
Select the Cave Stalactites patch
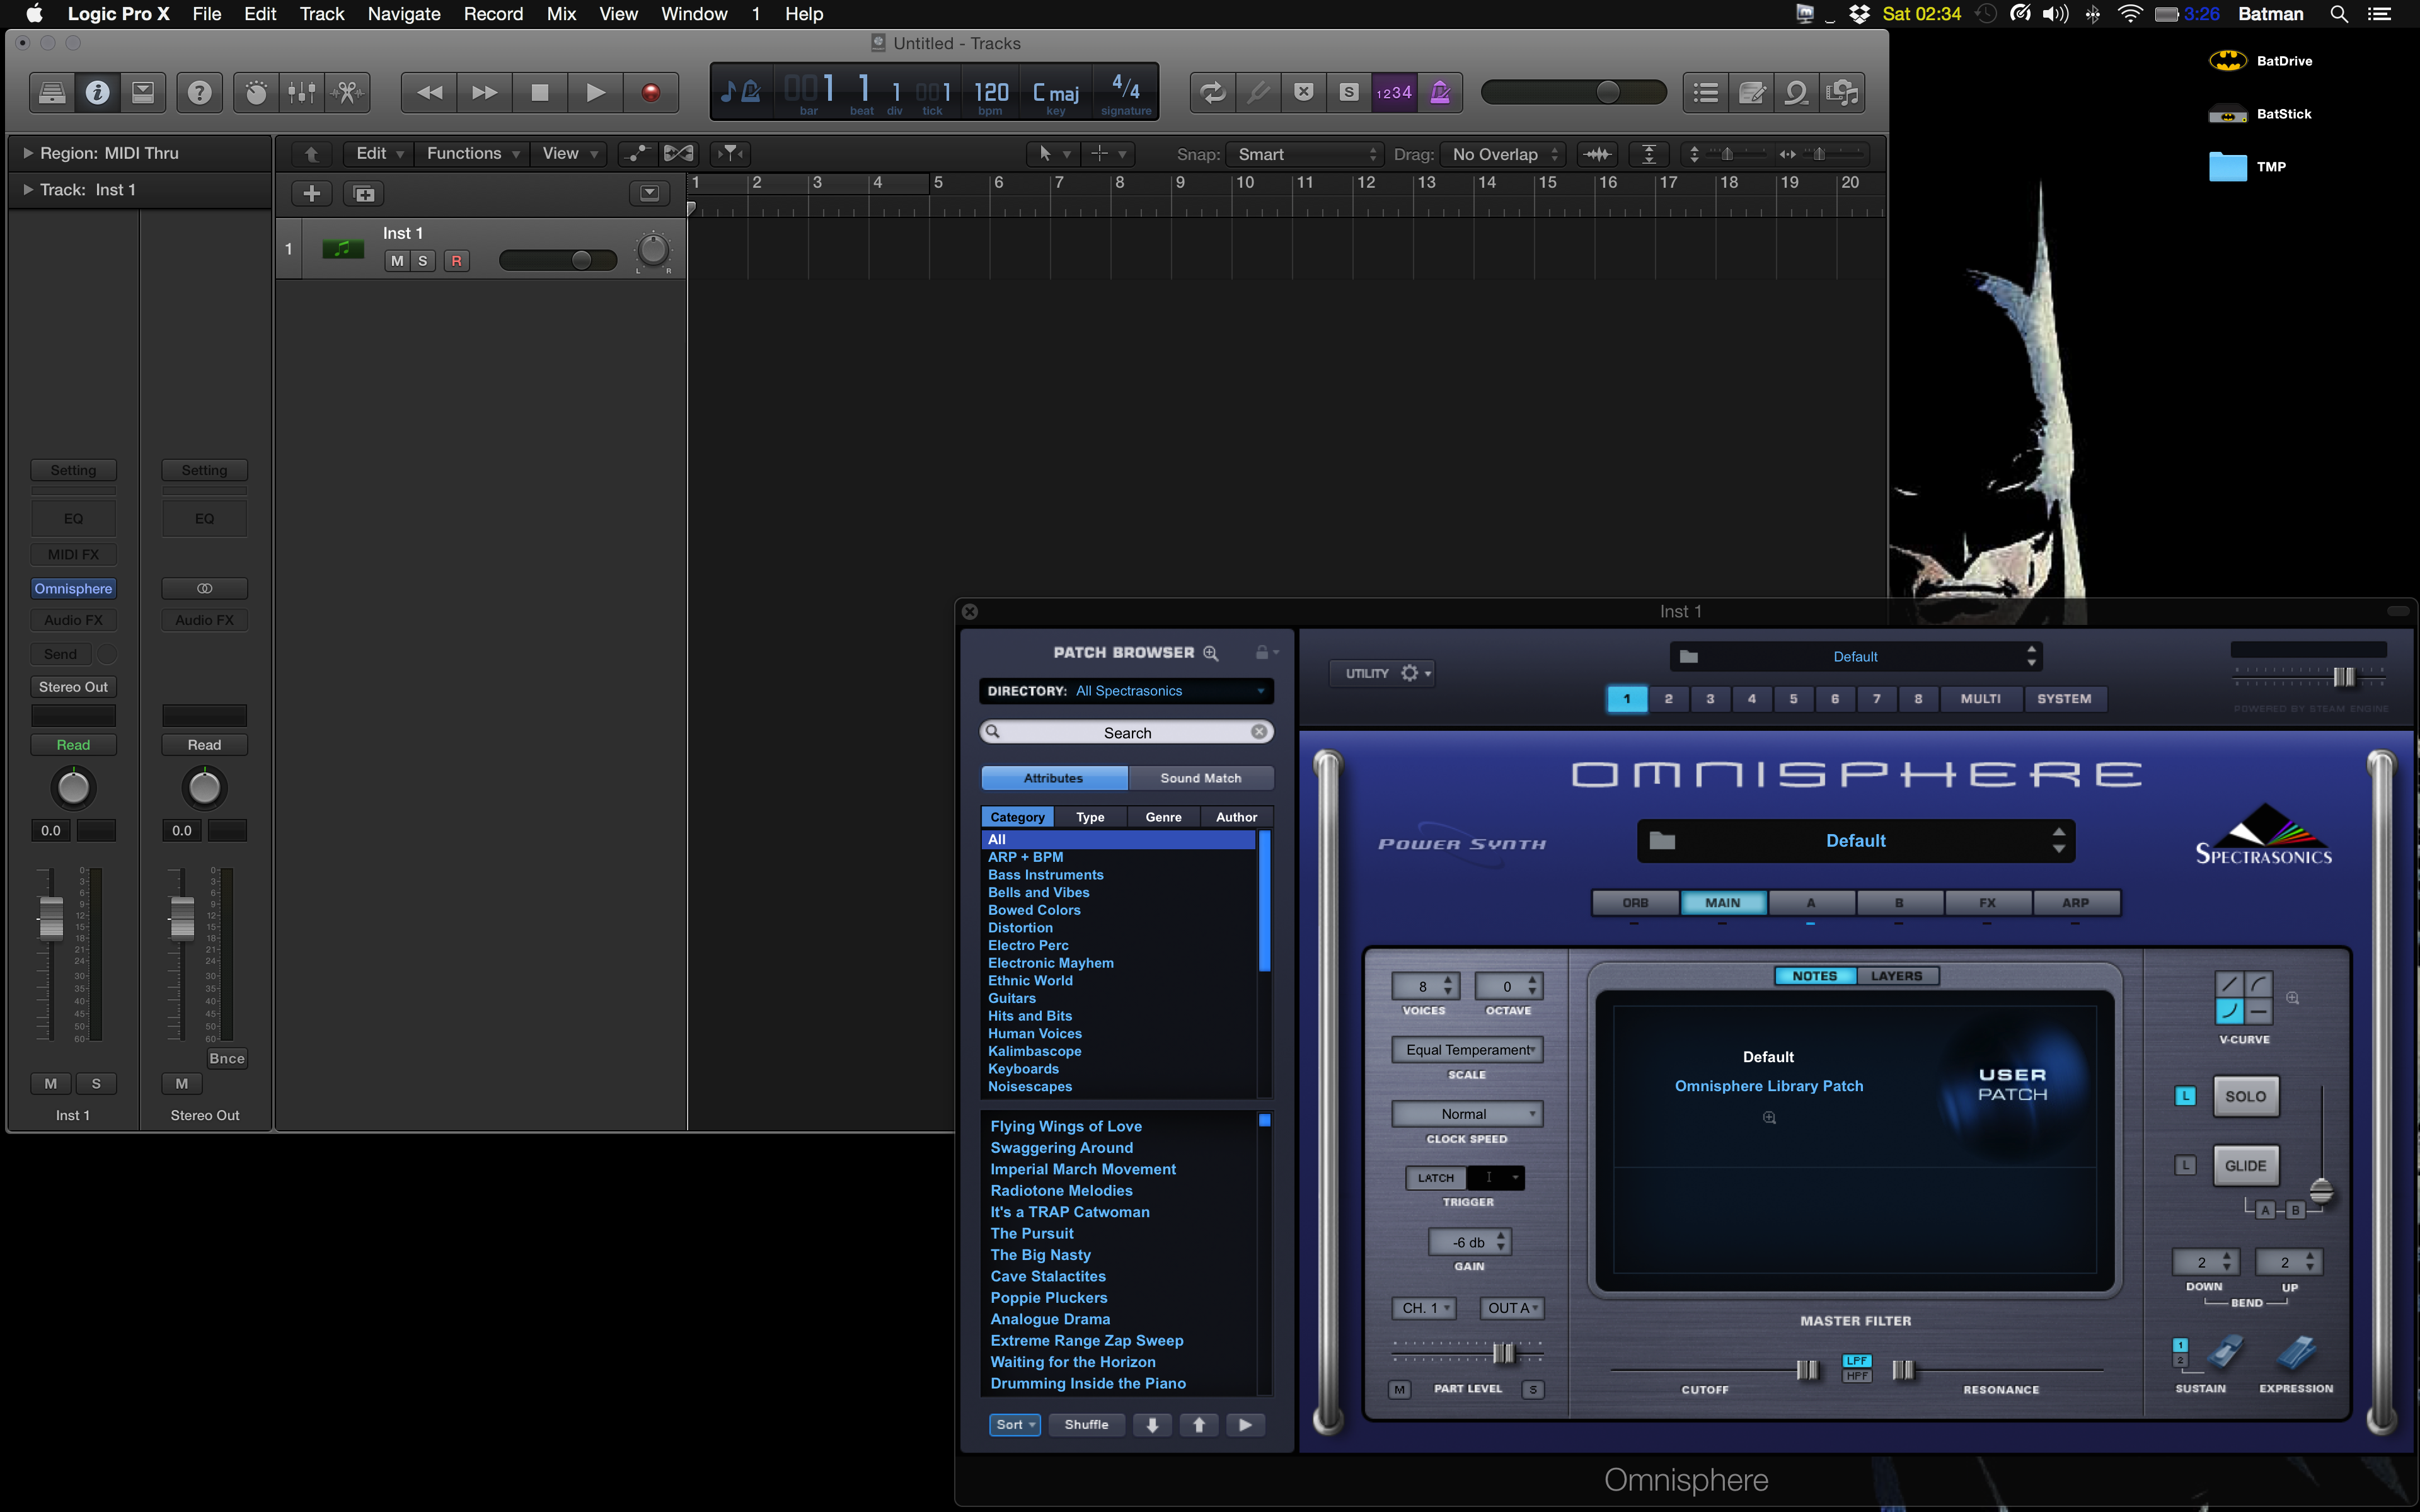1047,1276
